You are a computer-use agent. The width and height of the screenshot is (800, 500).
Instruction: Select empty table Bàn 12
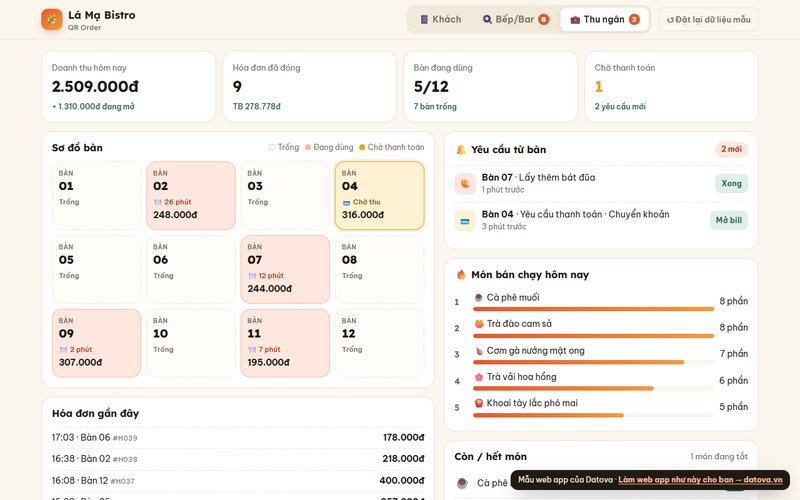coord(380,343)
